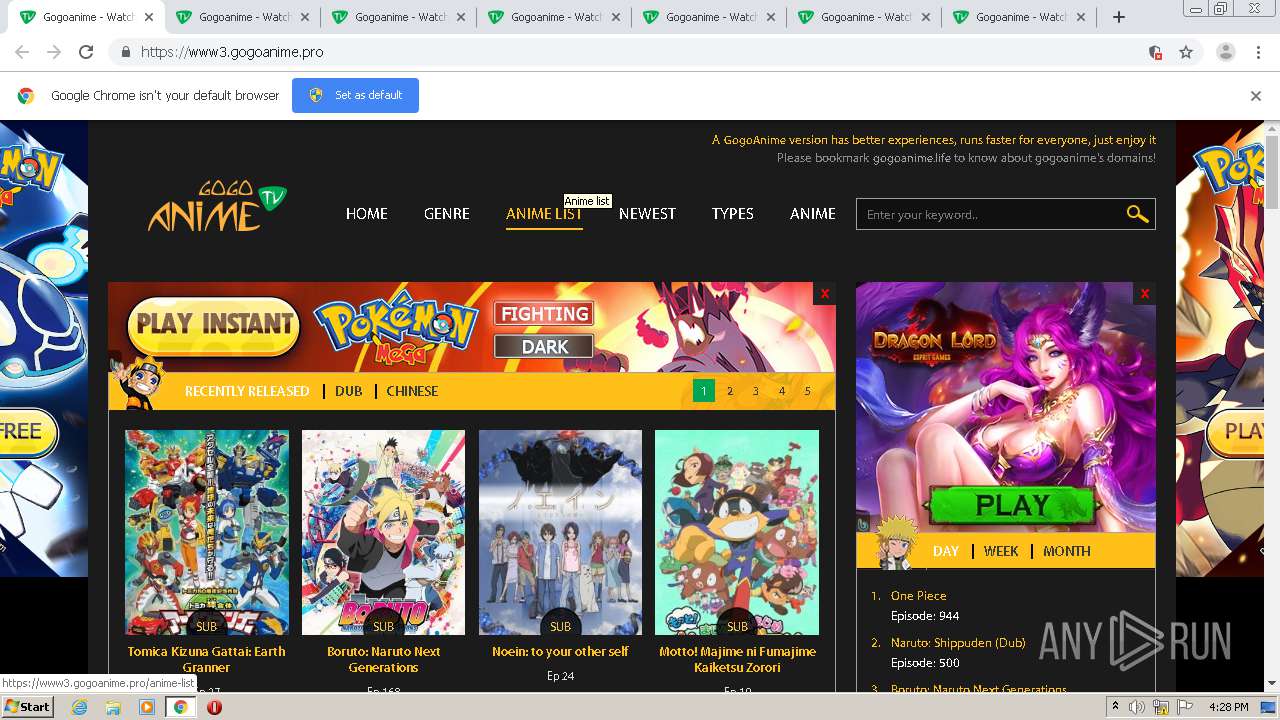Dismiss the default browser notification bar

tap(1256, 96)
